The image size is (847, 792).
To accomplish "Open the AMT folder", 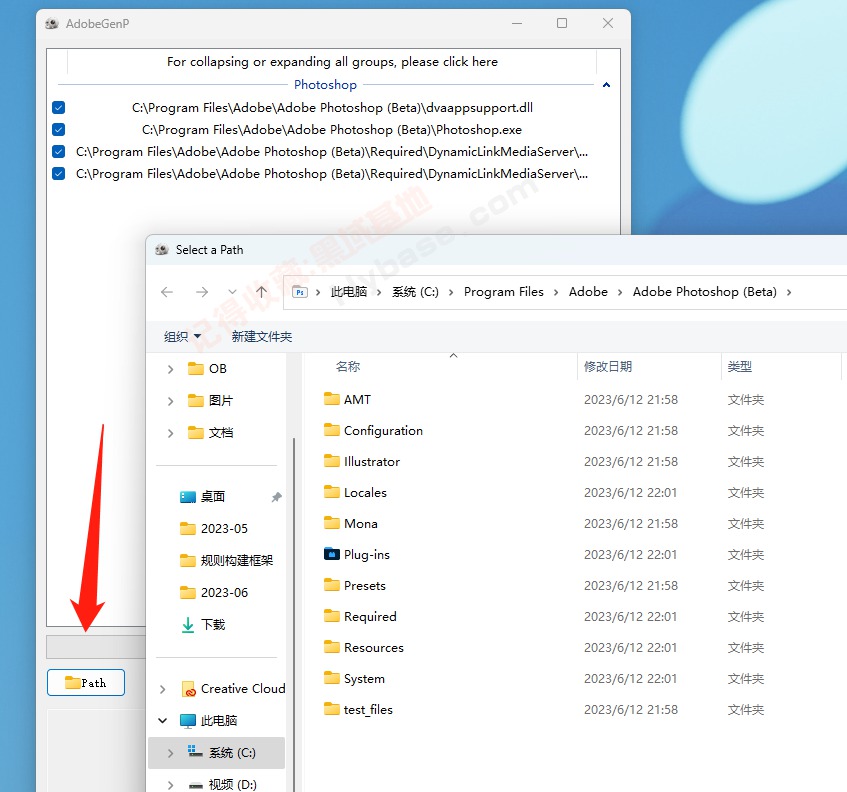I will [x=357, y=399].
